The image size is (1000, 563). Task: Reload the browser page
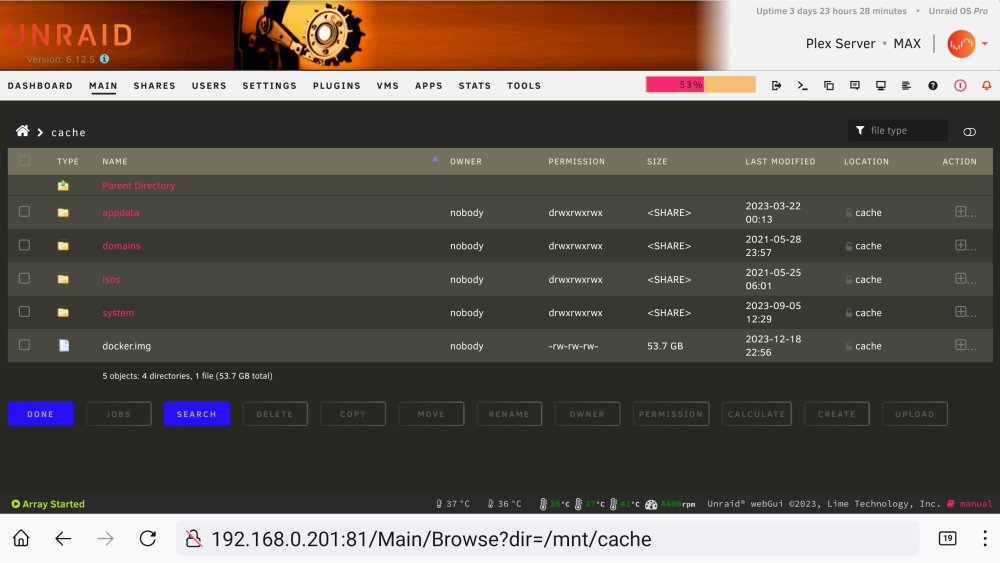pyautogui.click(x=148, y=539)
